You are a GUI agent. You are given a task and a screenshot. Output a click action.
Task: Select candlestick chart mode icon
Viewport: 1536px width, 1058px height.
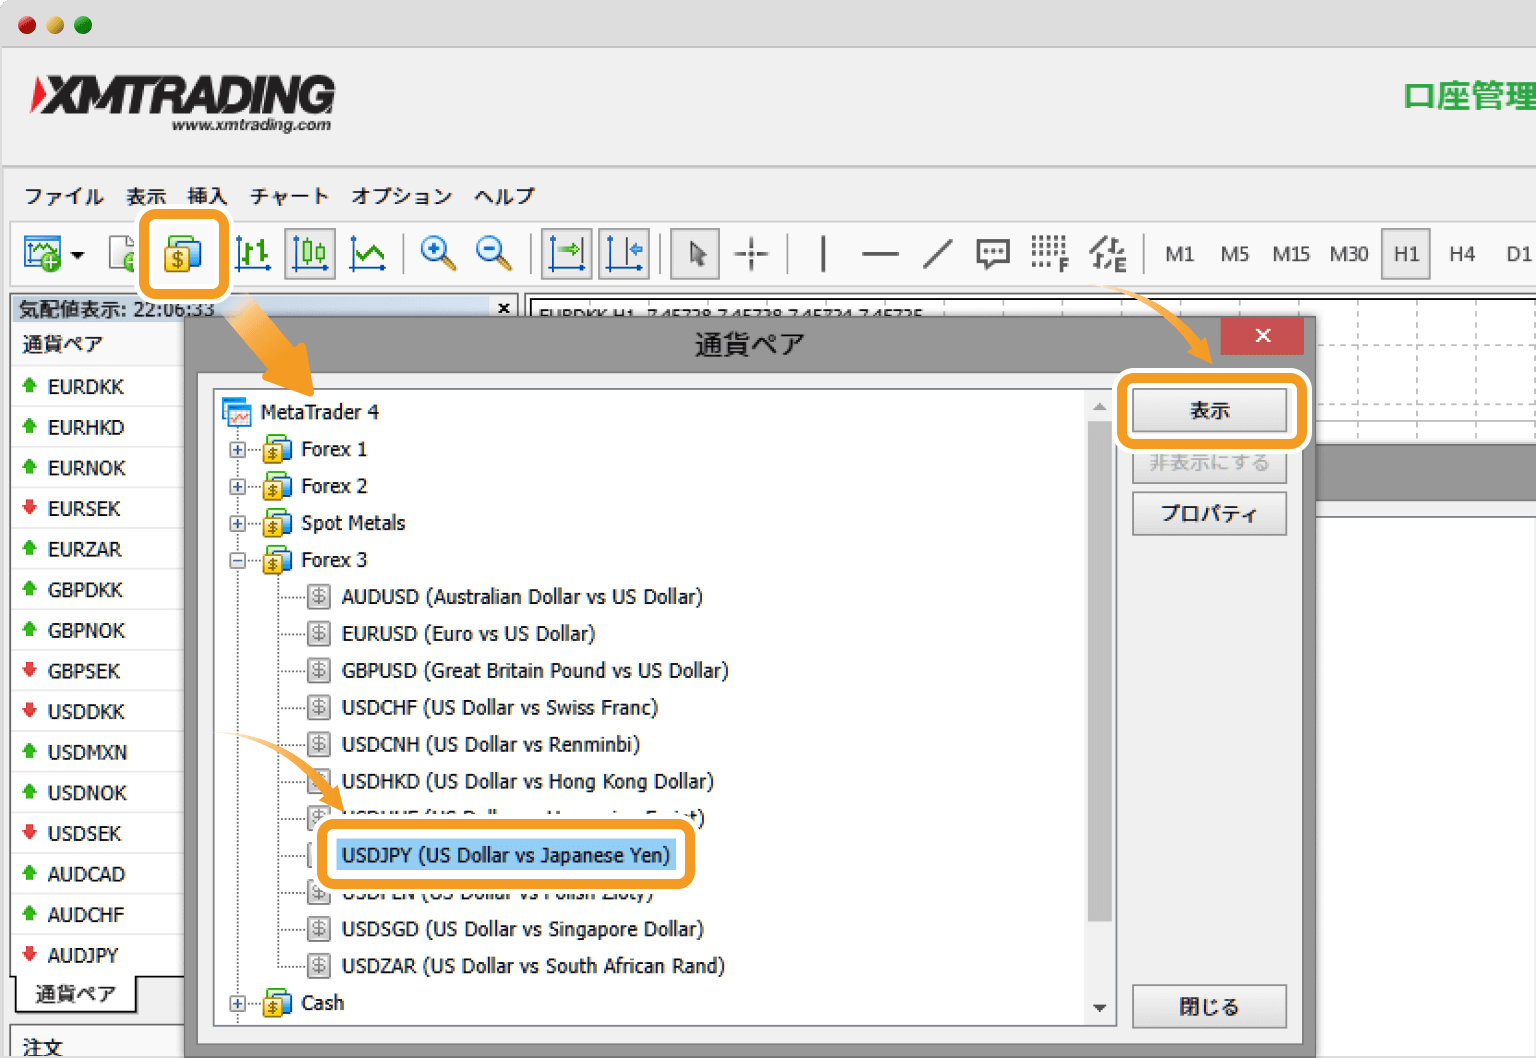point(310,254)
